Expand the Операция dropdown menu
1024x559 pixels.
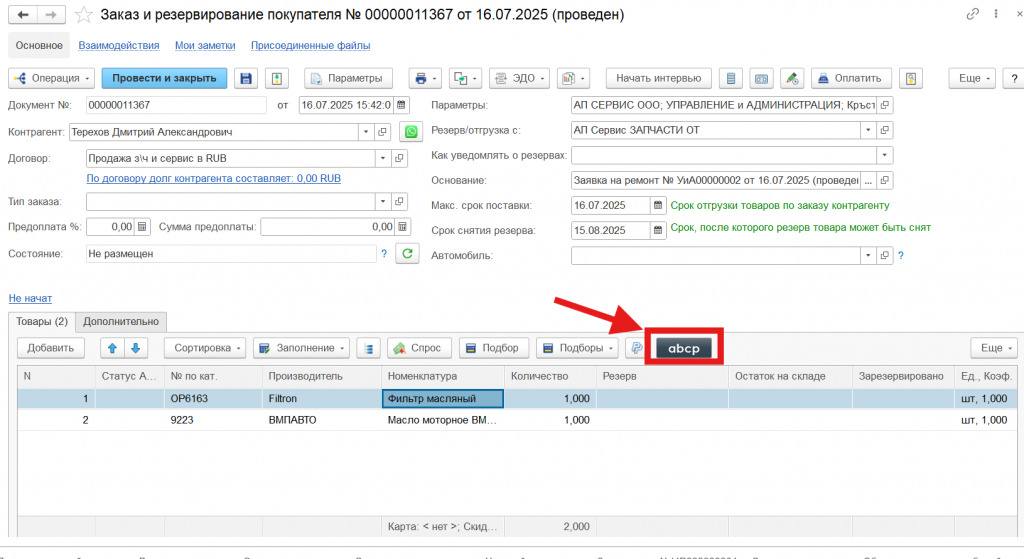(x=52, y=78)
